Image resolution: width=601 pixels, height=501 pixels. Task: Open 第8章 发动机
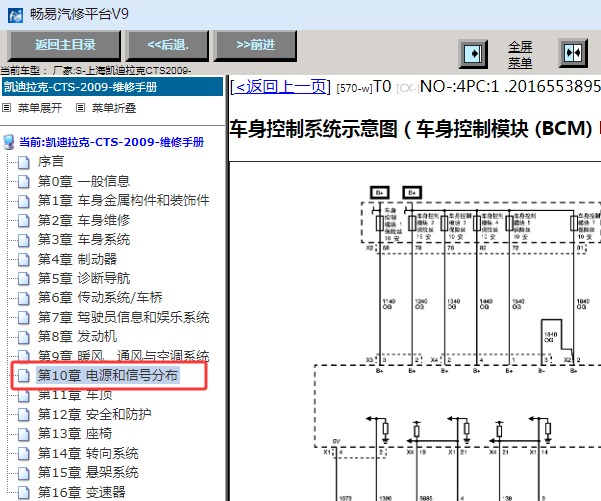tap(77, 337)
